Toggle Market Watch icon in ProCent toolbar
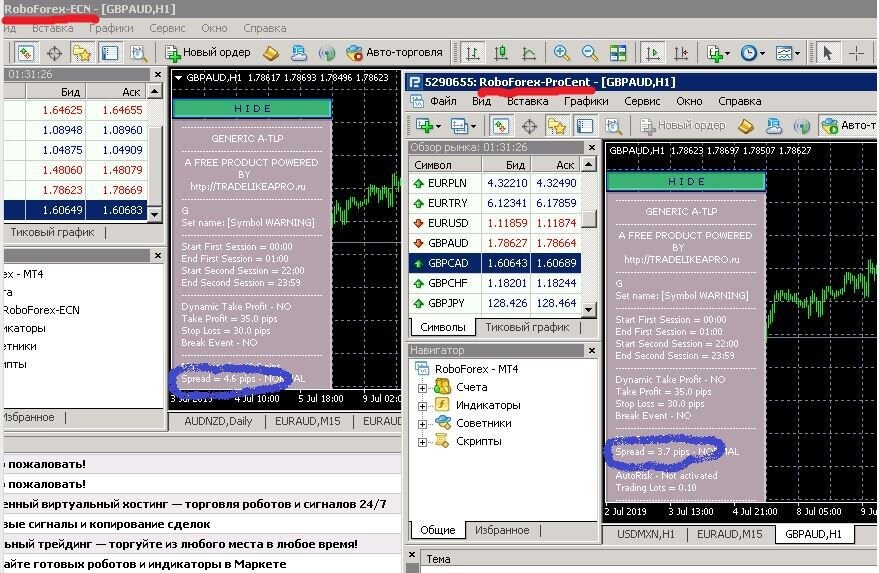This screenshot has height=573, width=879. tap(500, 126)
